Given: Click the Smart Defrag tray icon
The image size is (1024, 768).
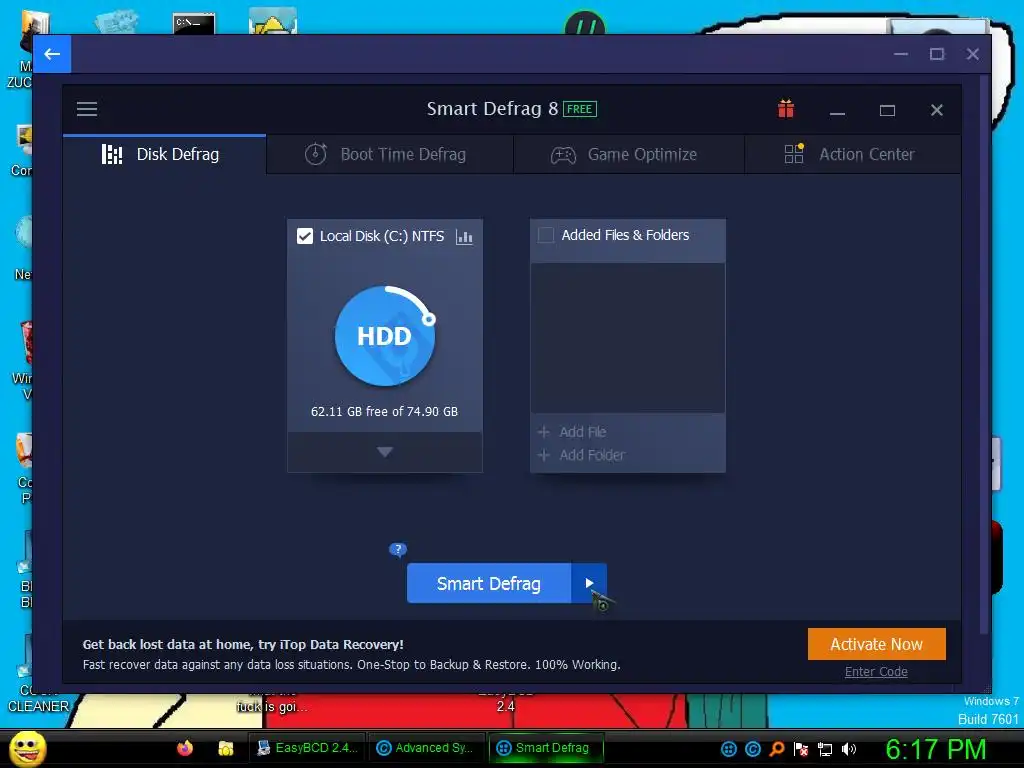Looking at the screenshot, I should click(x=729, y=749).
